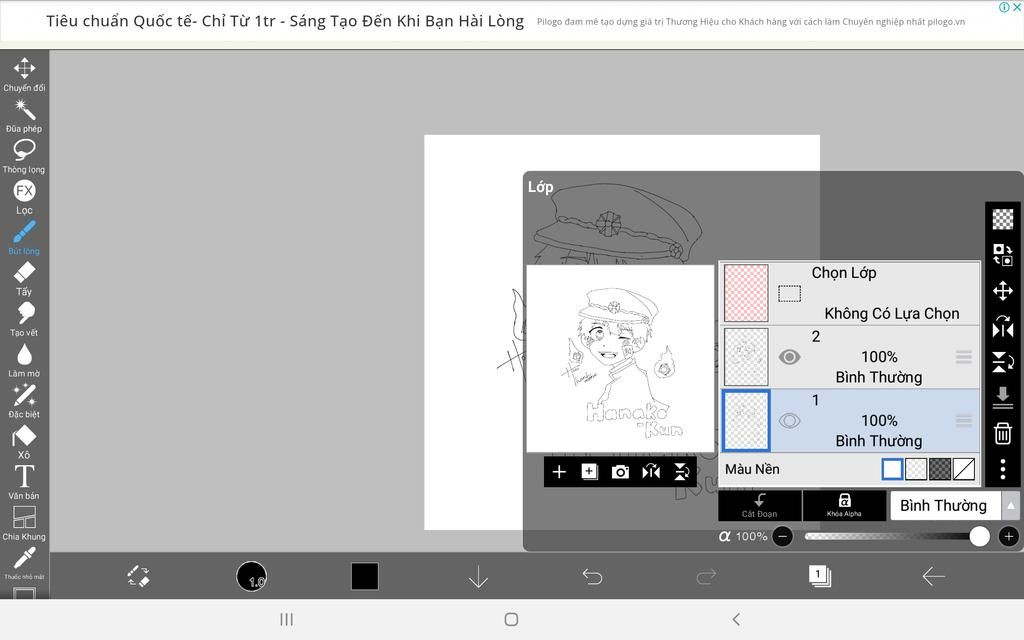
Task: Open the ad info icon
Action: [x=1004, y=7]
